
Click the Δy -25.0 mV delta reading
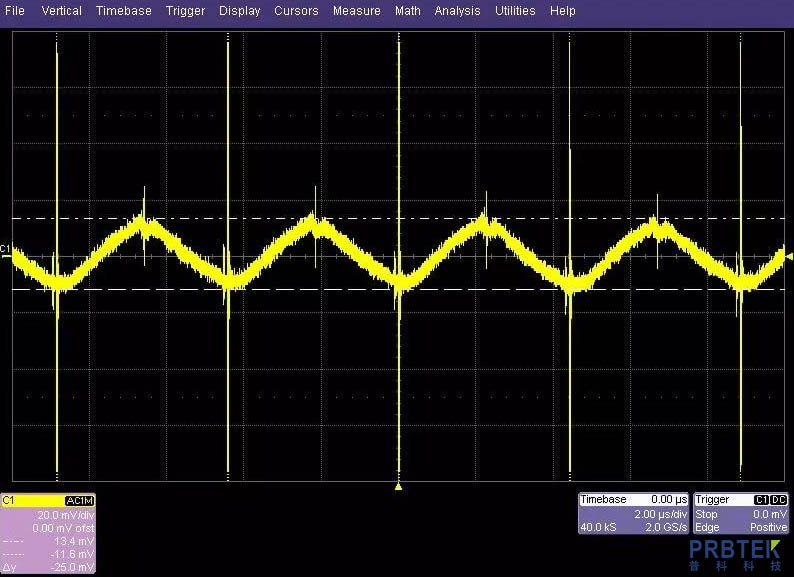pyautogui.click(x=48, y=567)
